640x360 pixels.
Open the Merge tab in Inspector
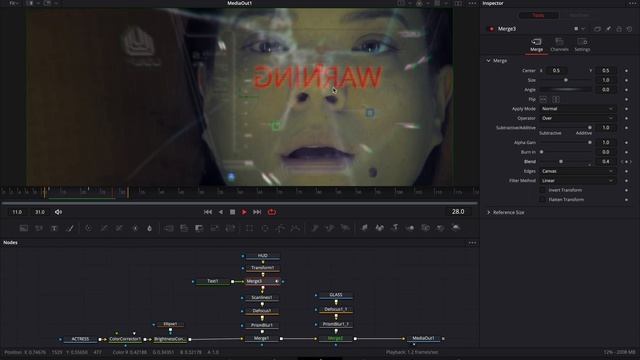click(536, 45)
